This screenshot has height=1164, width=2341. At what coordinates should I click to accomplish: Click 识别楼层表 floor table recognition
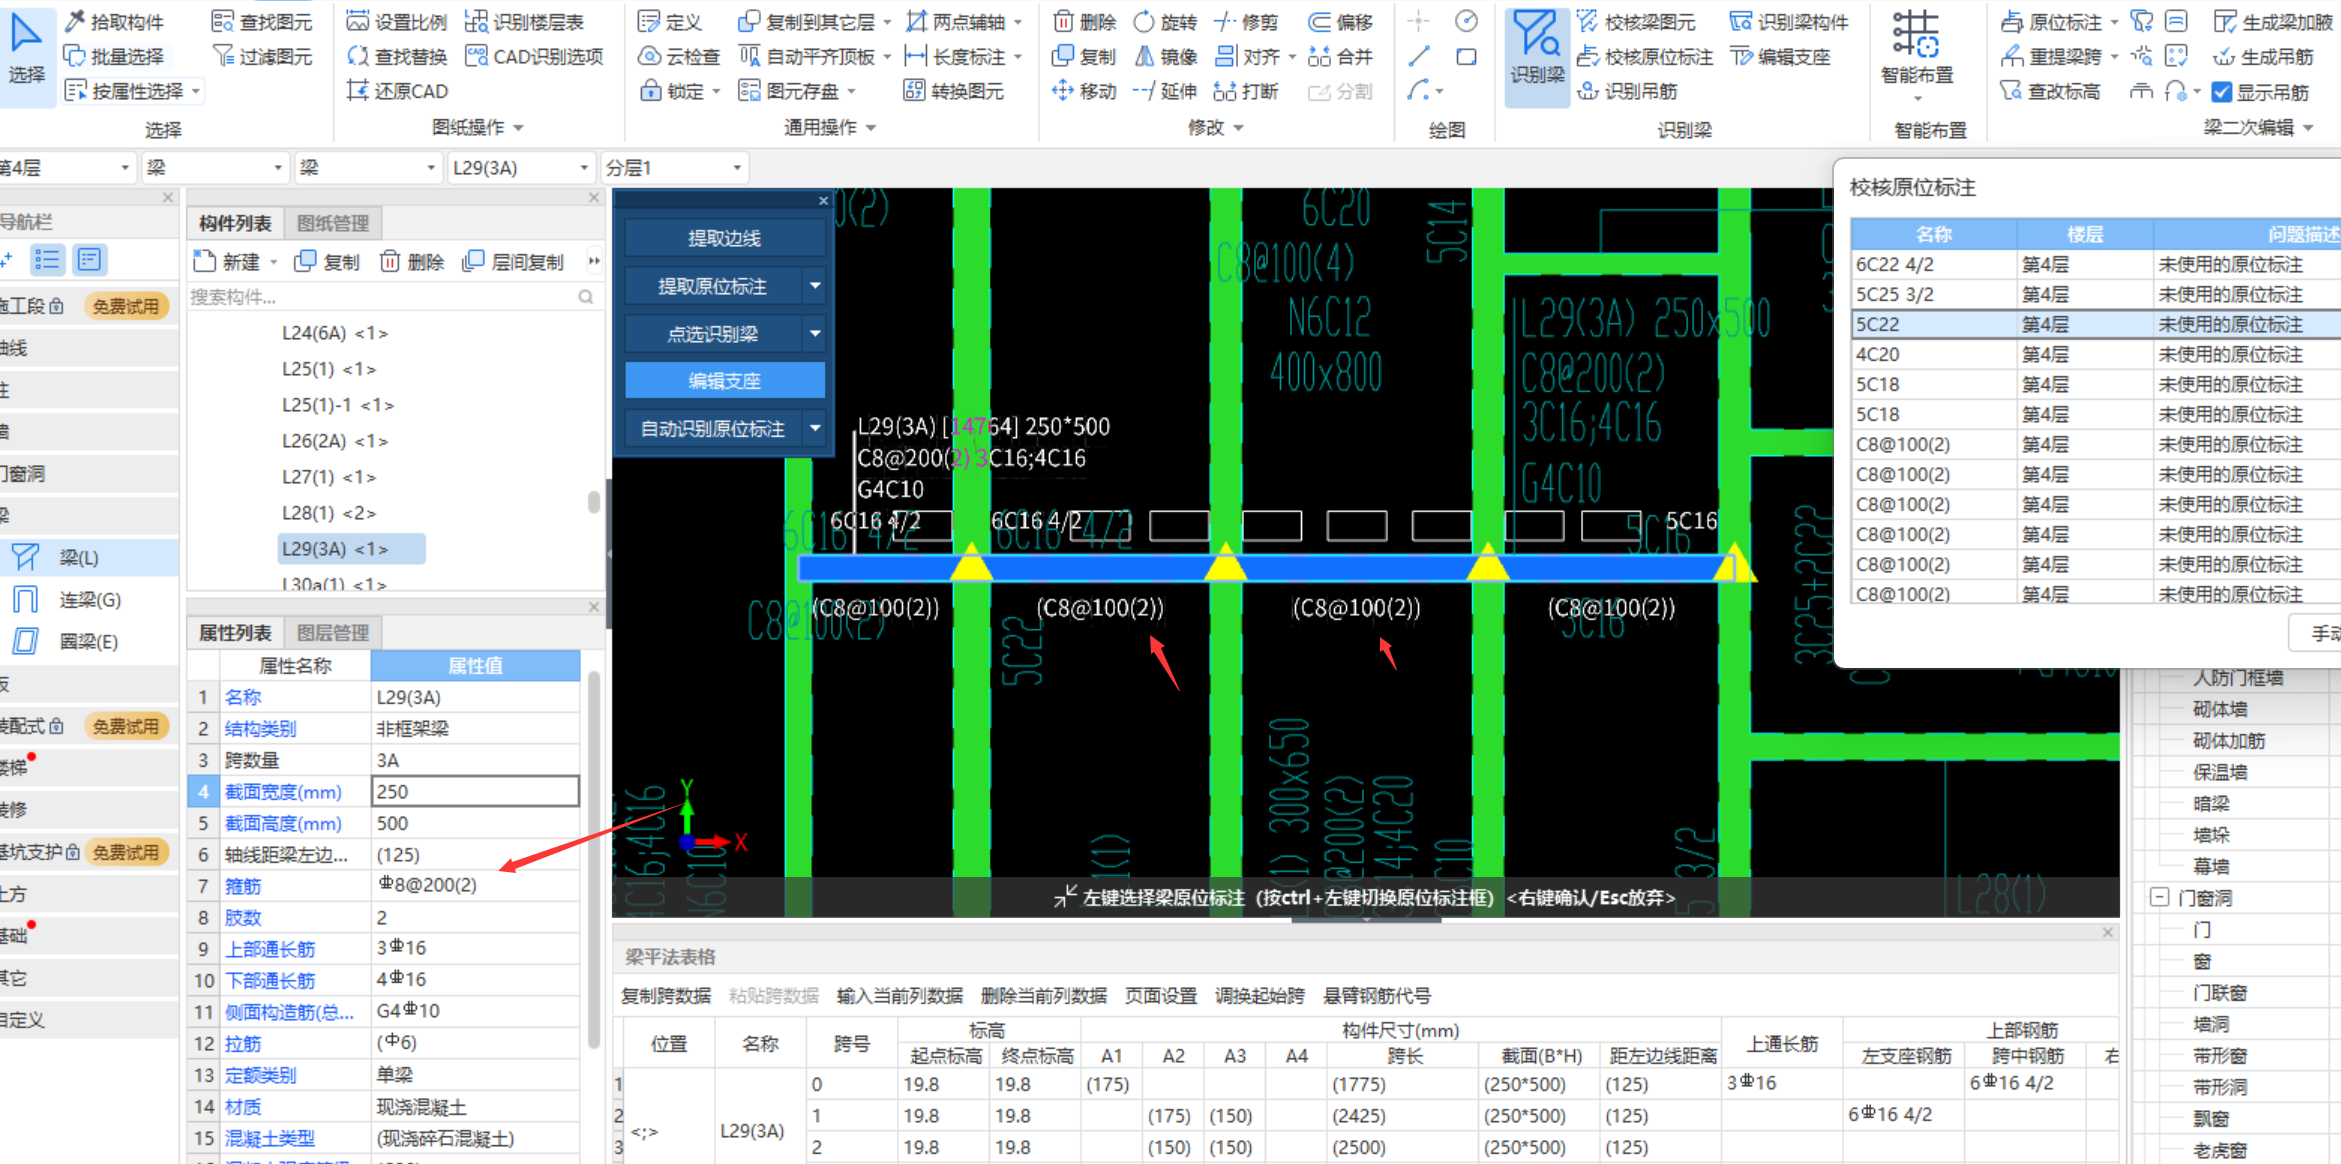tap(525, 21)
